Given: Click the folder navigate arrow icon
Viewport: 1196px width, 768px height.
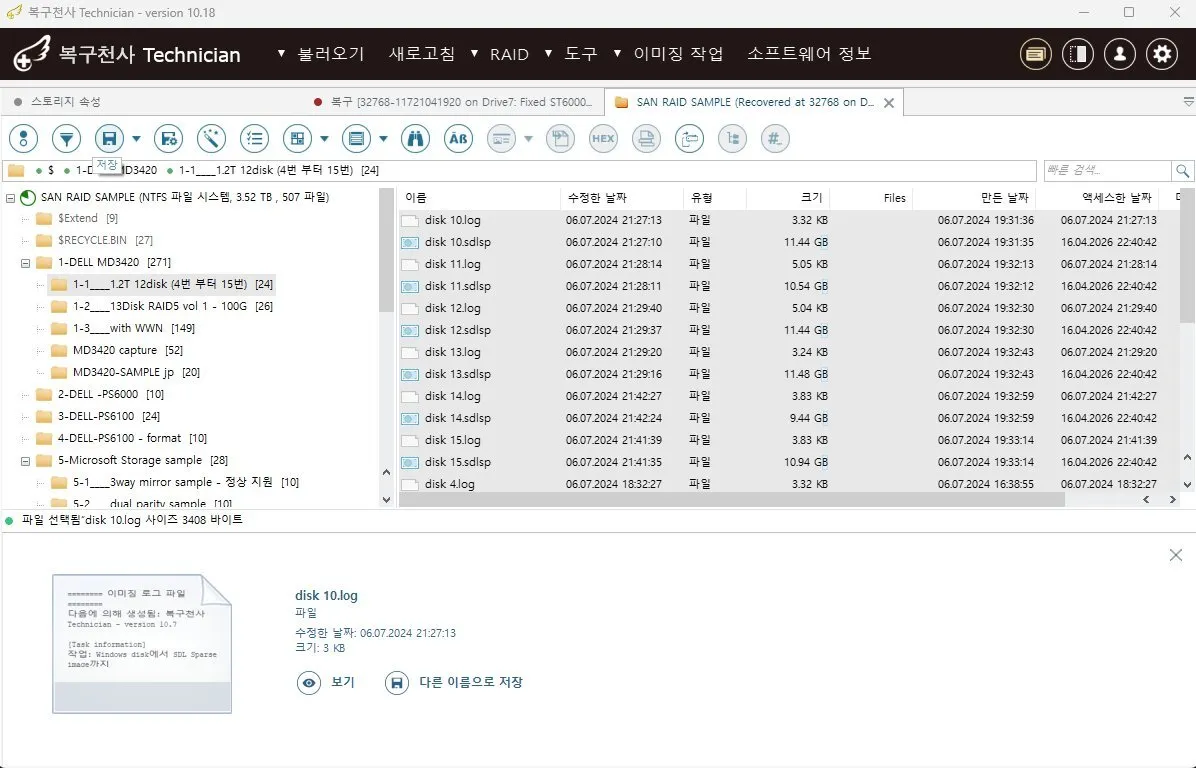Looking at the screenshot, I should [x=690, y=139].
